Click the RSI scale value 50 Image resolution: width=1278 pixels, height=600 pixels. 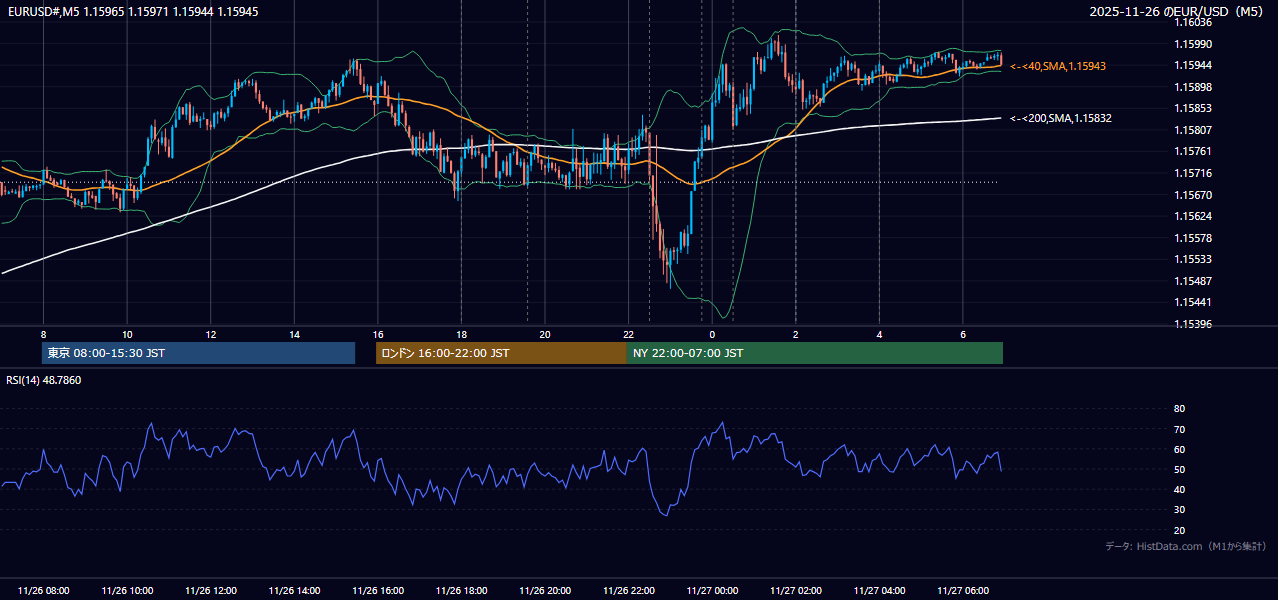pyautogui.click(x=1179, y=469)
